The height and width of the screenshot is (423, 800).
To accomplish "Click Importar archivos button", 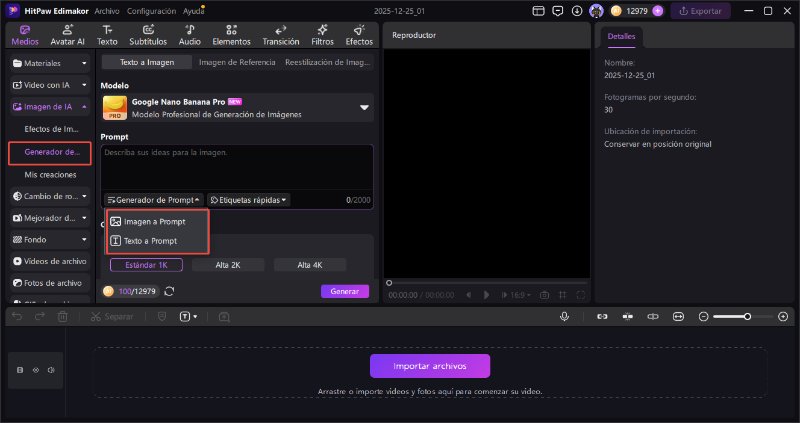I will (x=430, y=366).
